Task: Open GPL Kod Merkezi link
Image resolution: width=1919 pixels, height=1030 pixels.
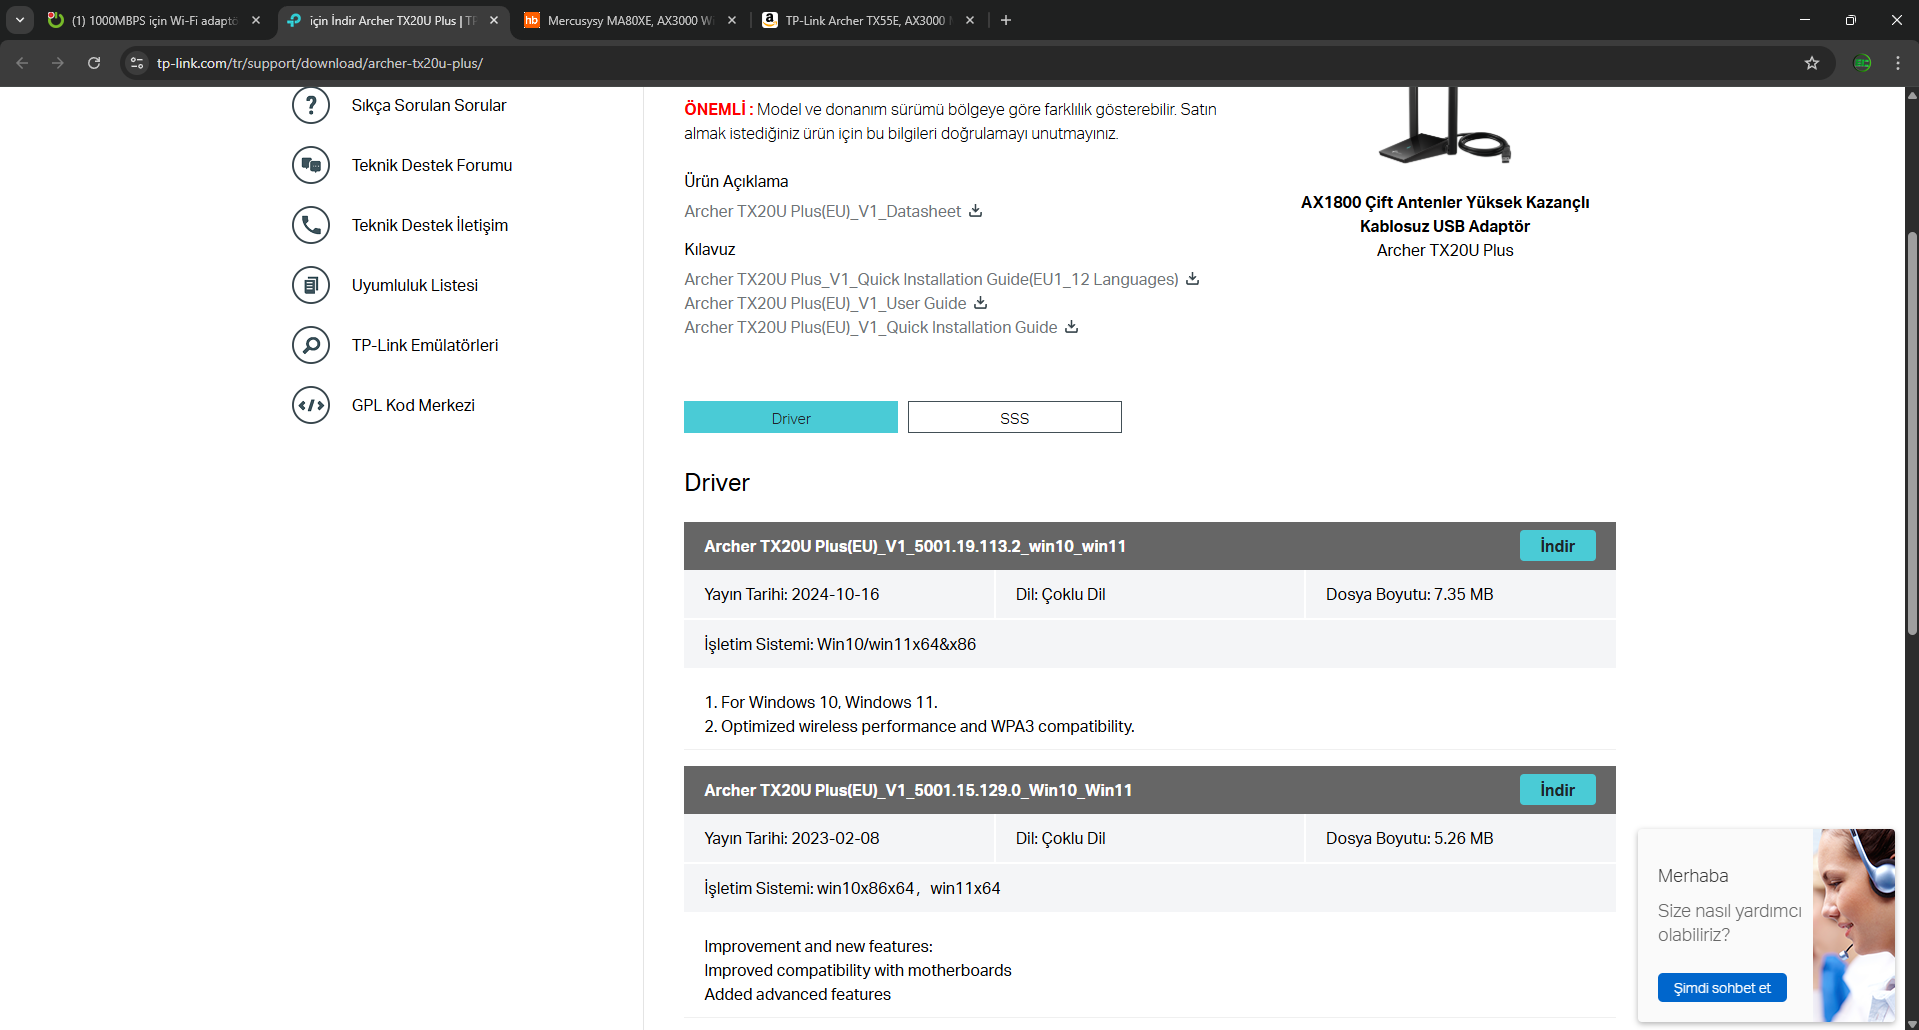Action: [x=413, y=405]
